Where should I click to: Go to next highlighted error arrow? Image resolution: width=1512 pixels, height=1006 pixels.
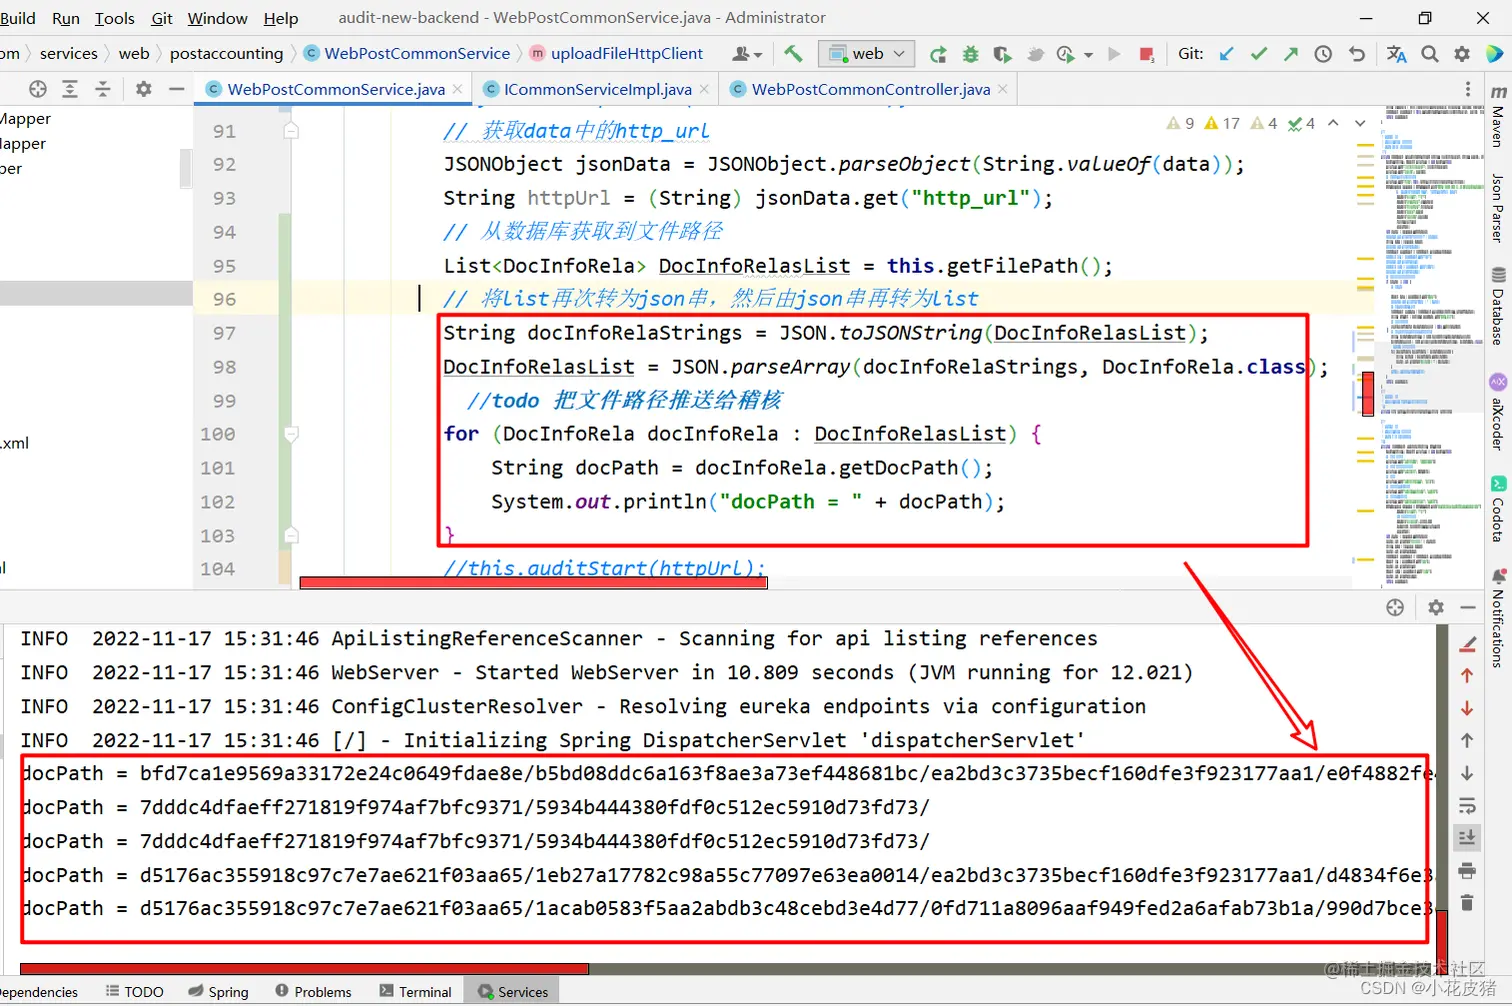pos(1360,123)
